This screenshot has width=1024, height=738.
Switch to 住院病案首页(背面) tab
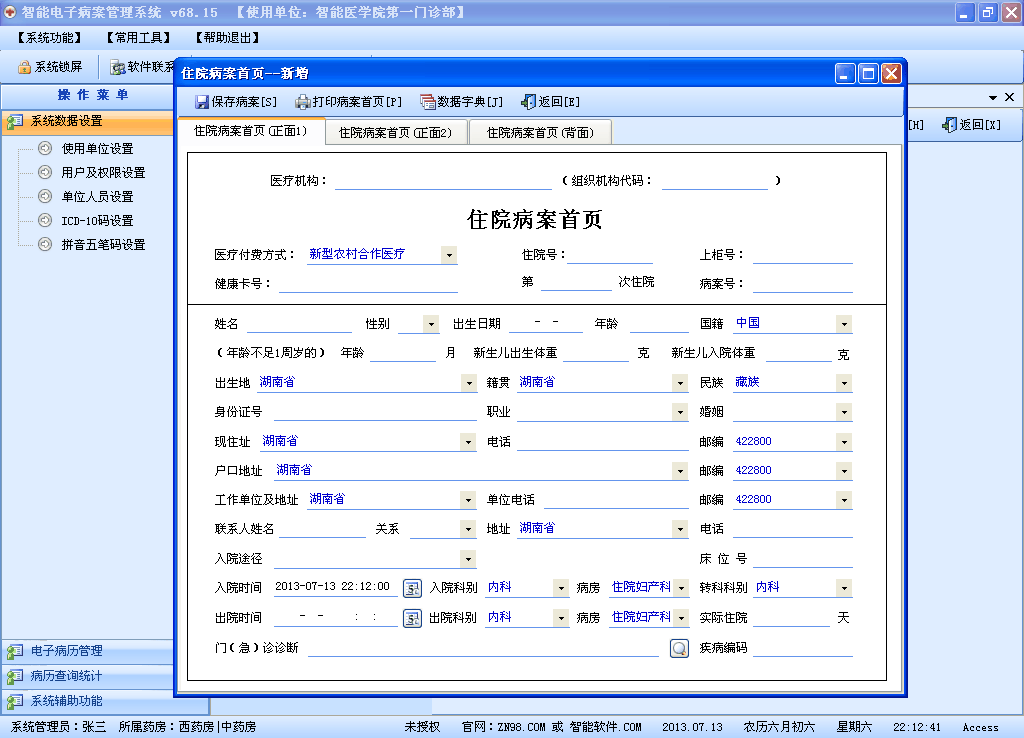point(541,133)
